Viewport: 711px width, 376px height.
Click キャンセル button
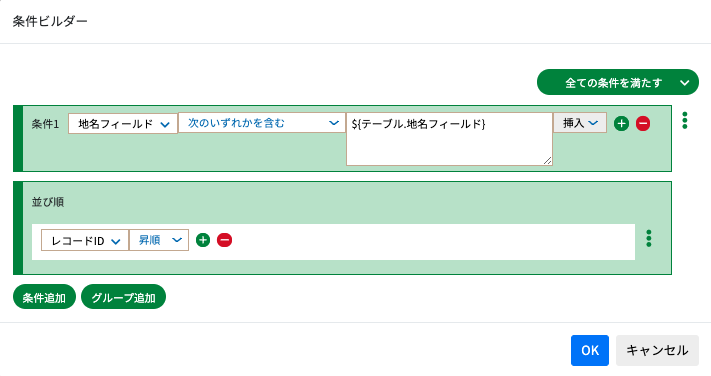[657, 350]
